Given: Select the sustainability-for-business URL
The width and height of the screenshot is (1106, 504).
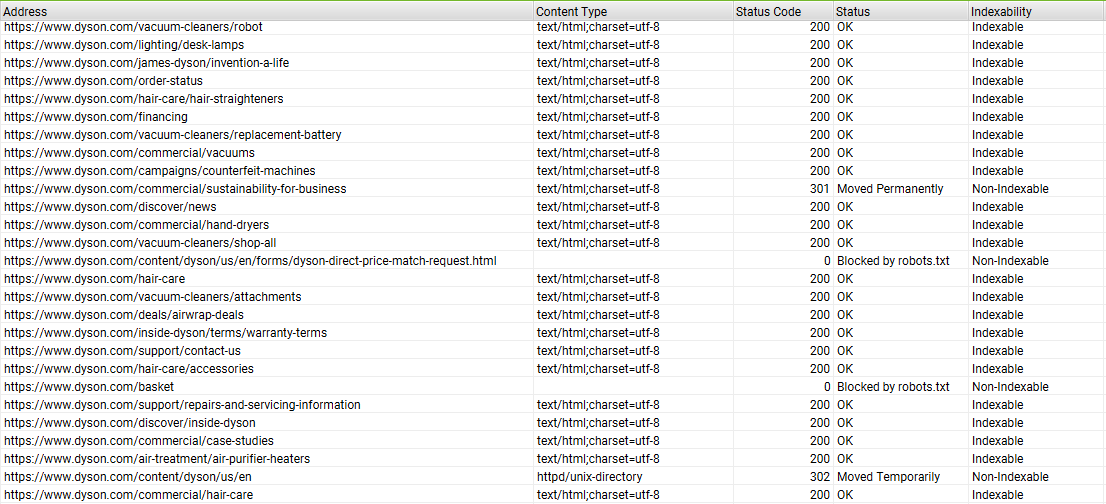Looking at the screenshot, I should [175, 189].
